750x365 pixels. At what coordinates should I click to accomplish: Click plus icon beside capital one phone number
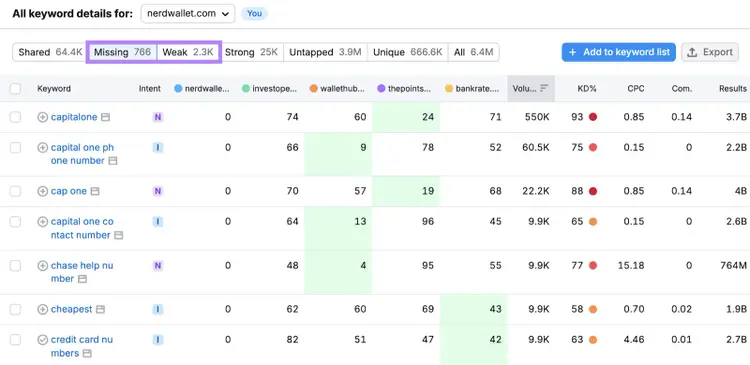point(43,148)
